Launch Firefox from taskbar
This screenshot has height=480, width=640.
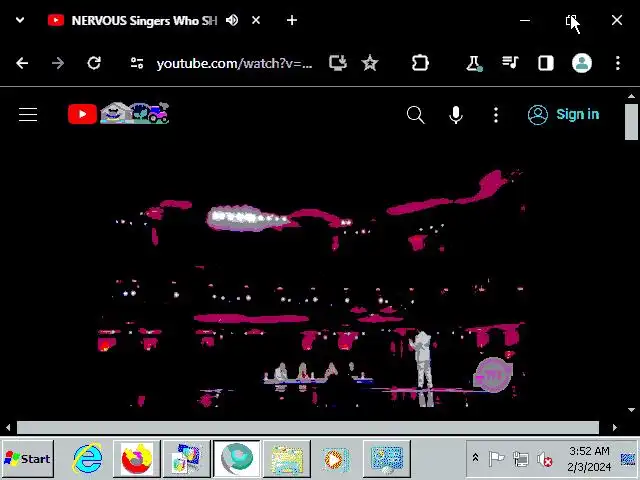tap(137, 459)
